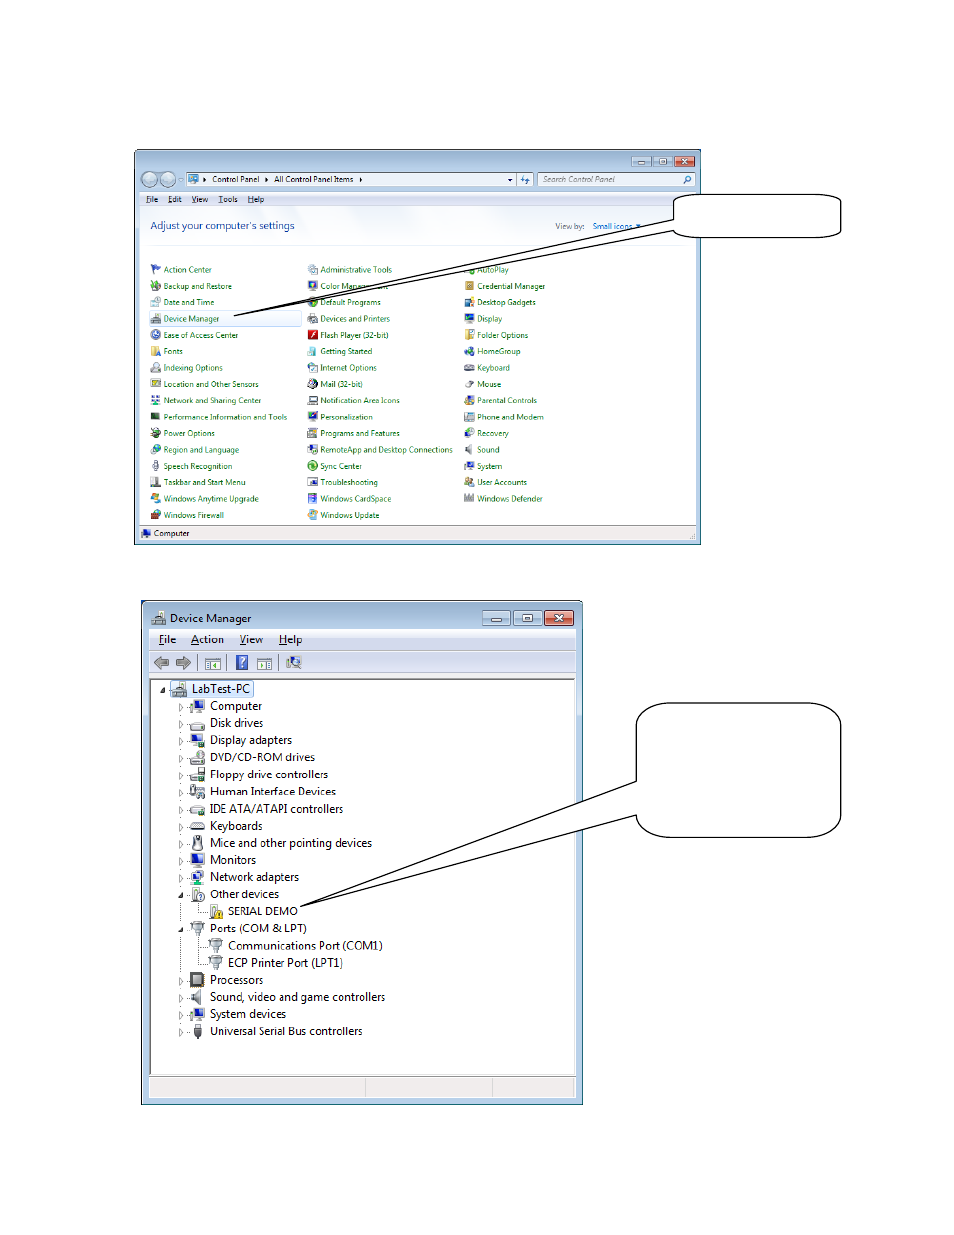Click the ECP Printer Port (LPT1) icon
954x1235 pixels.
pos(215,962)
